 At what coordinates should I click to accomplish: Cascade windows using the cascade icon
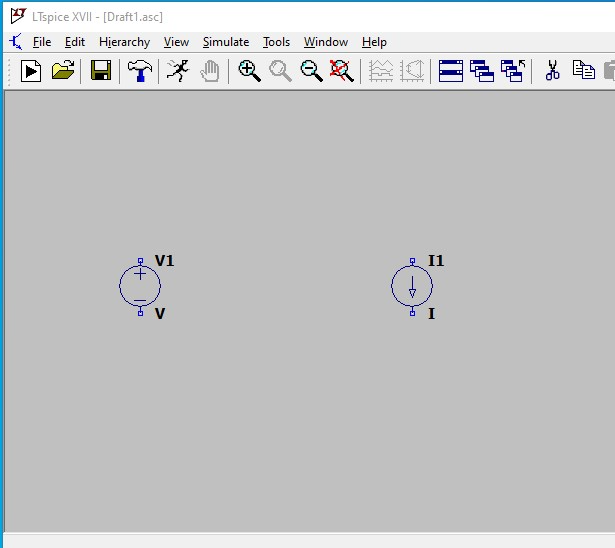pyautogui.click(x=482, y=71)
